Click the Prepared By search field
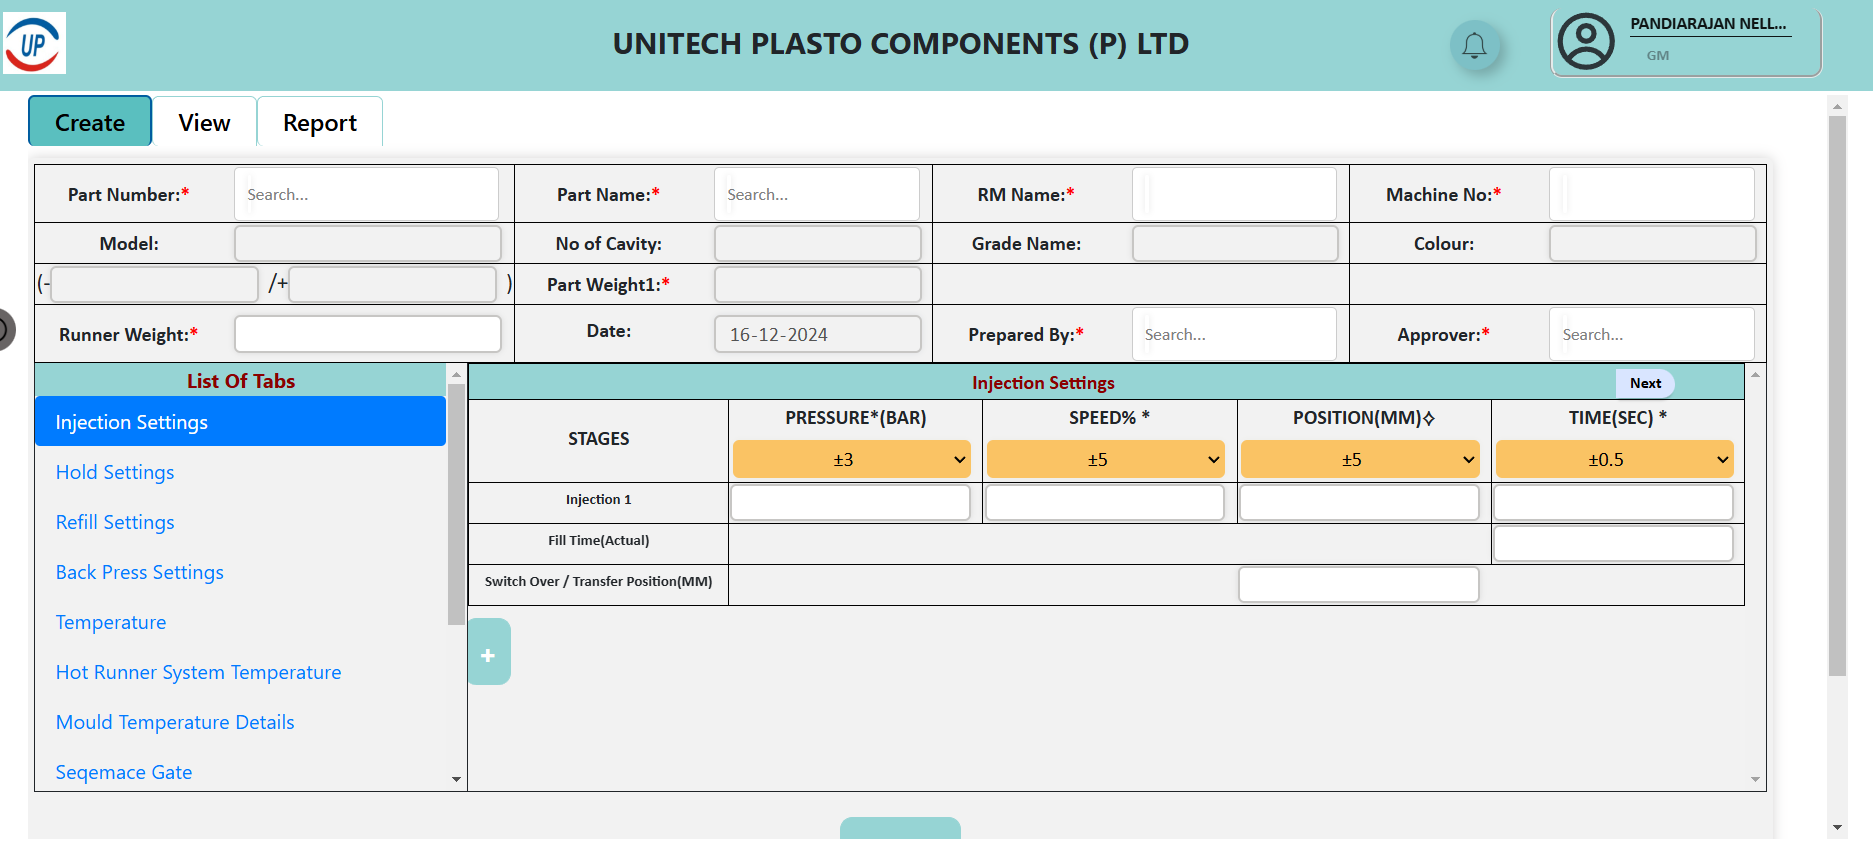Viewport: 1873px width, 864px height. click(x=1234, y=334)
